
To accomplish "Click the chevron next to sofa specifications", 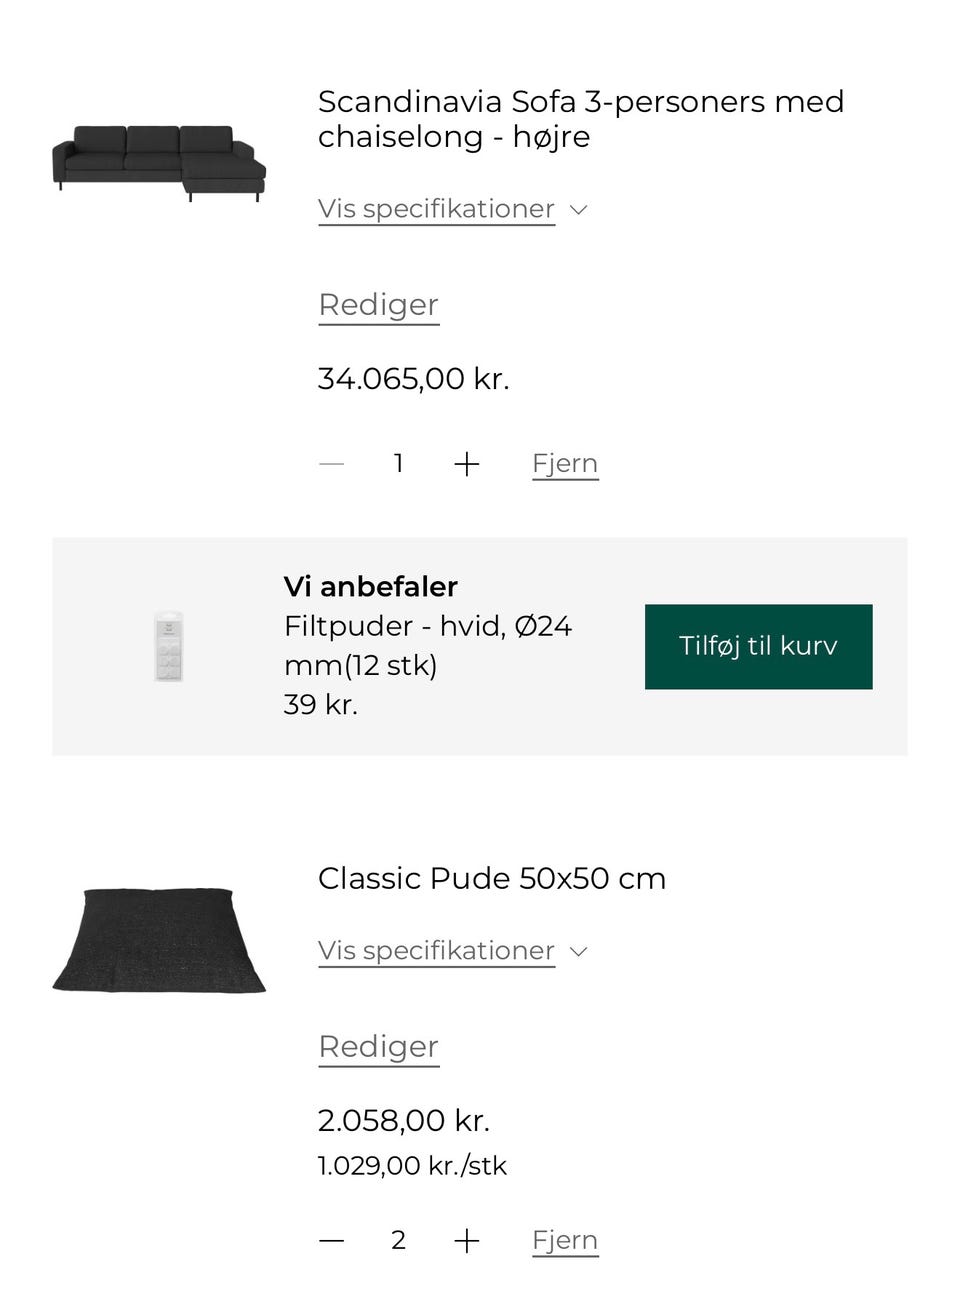I will point(578,210).
